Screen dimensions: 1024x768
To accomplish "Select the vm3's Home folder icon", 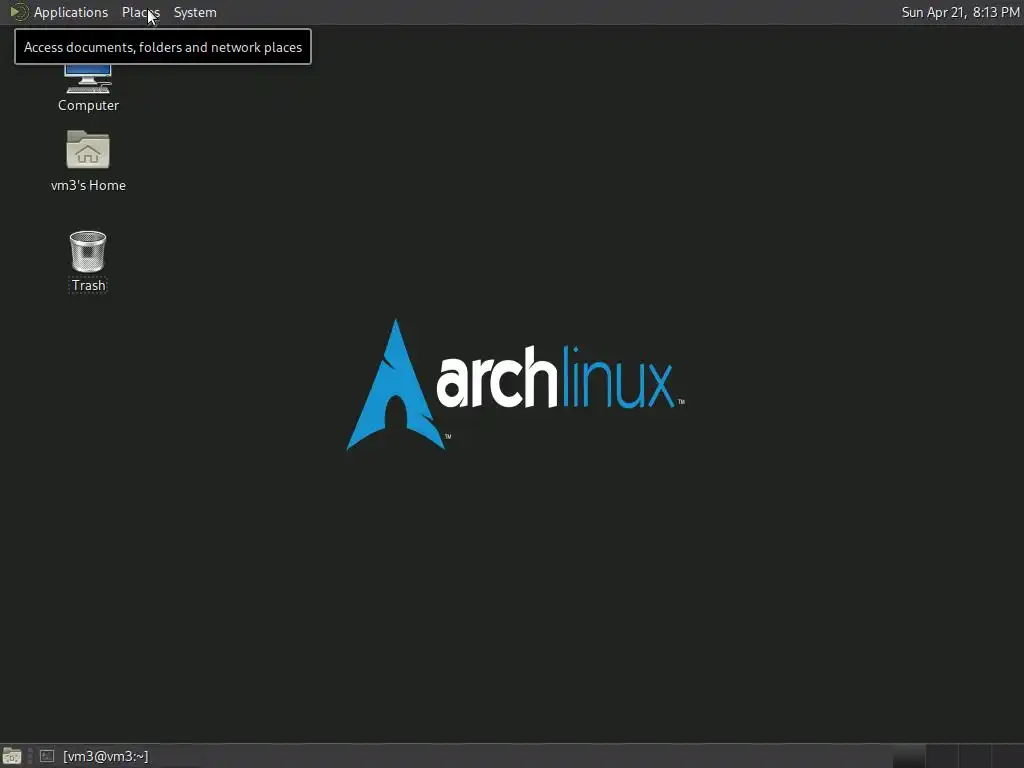I will [x=88, y=161].
